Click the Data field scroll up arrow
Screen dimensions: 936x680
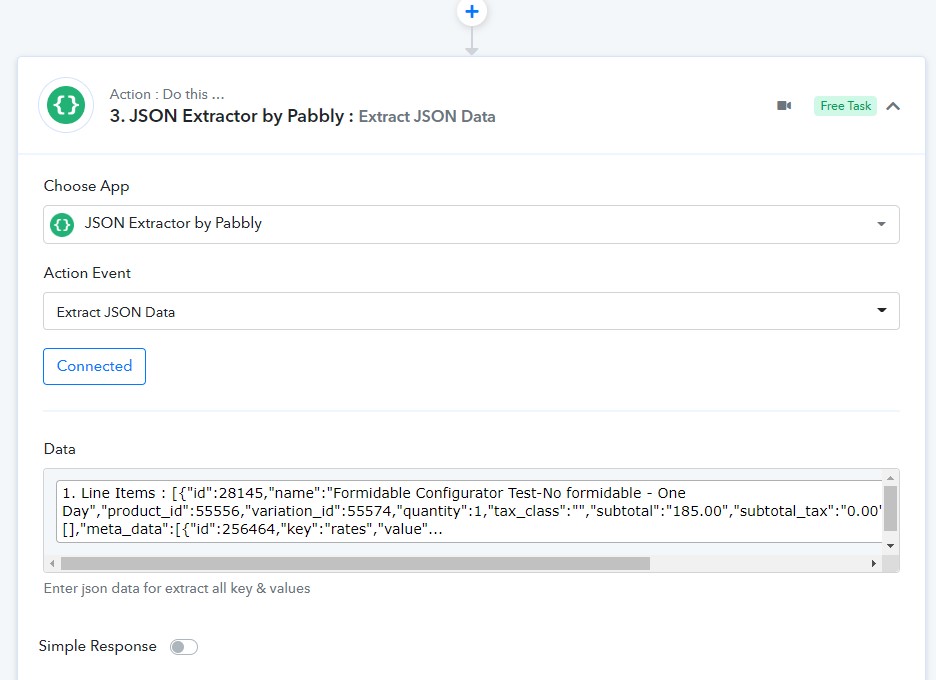(890, 478)
